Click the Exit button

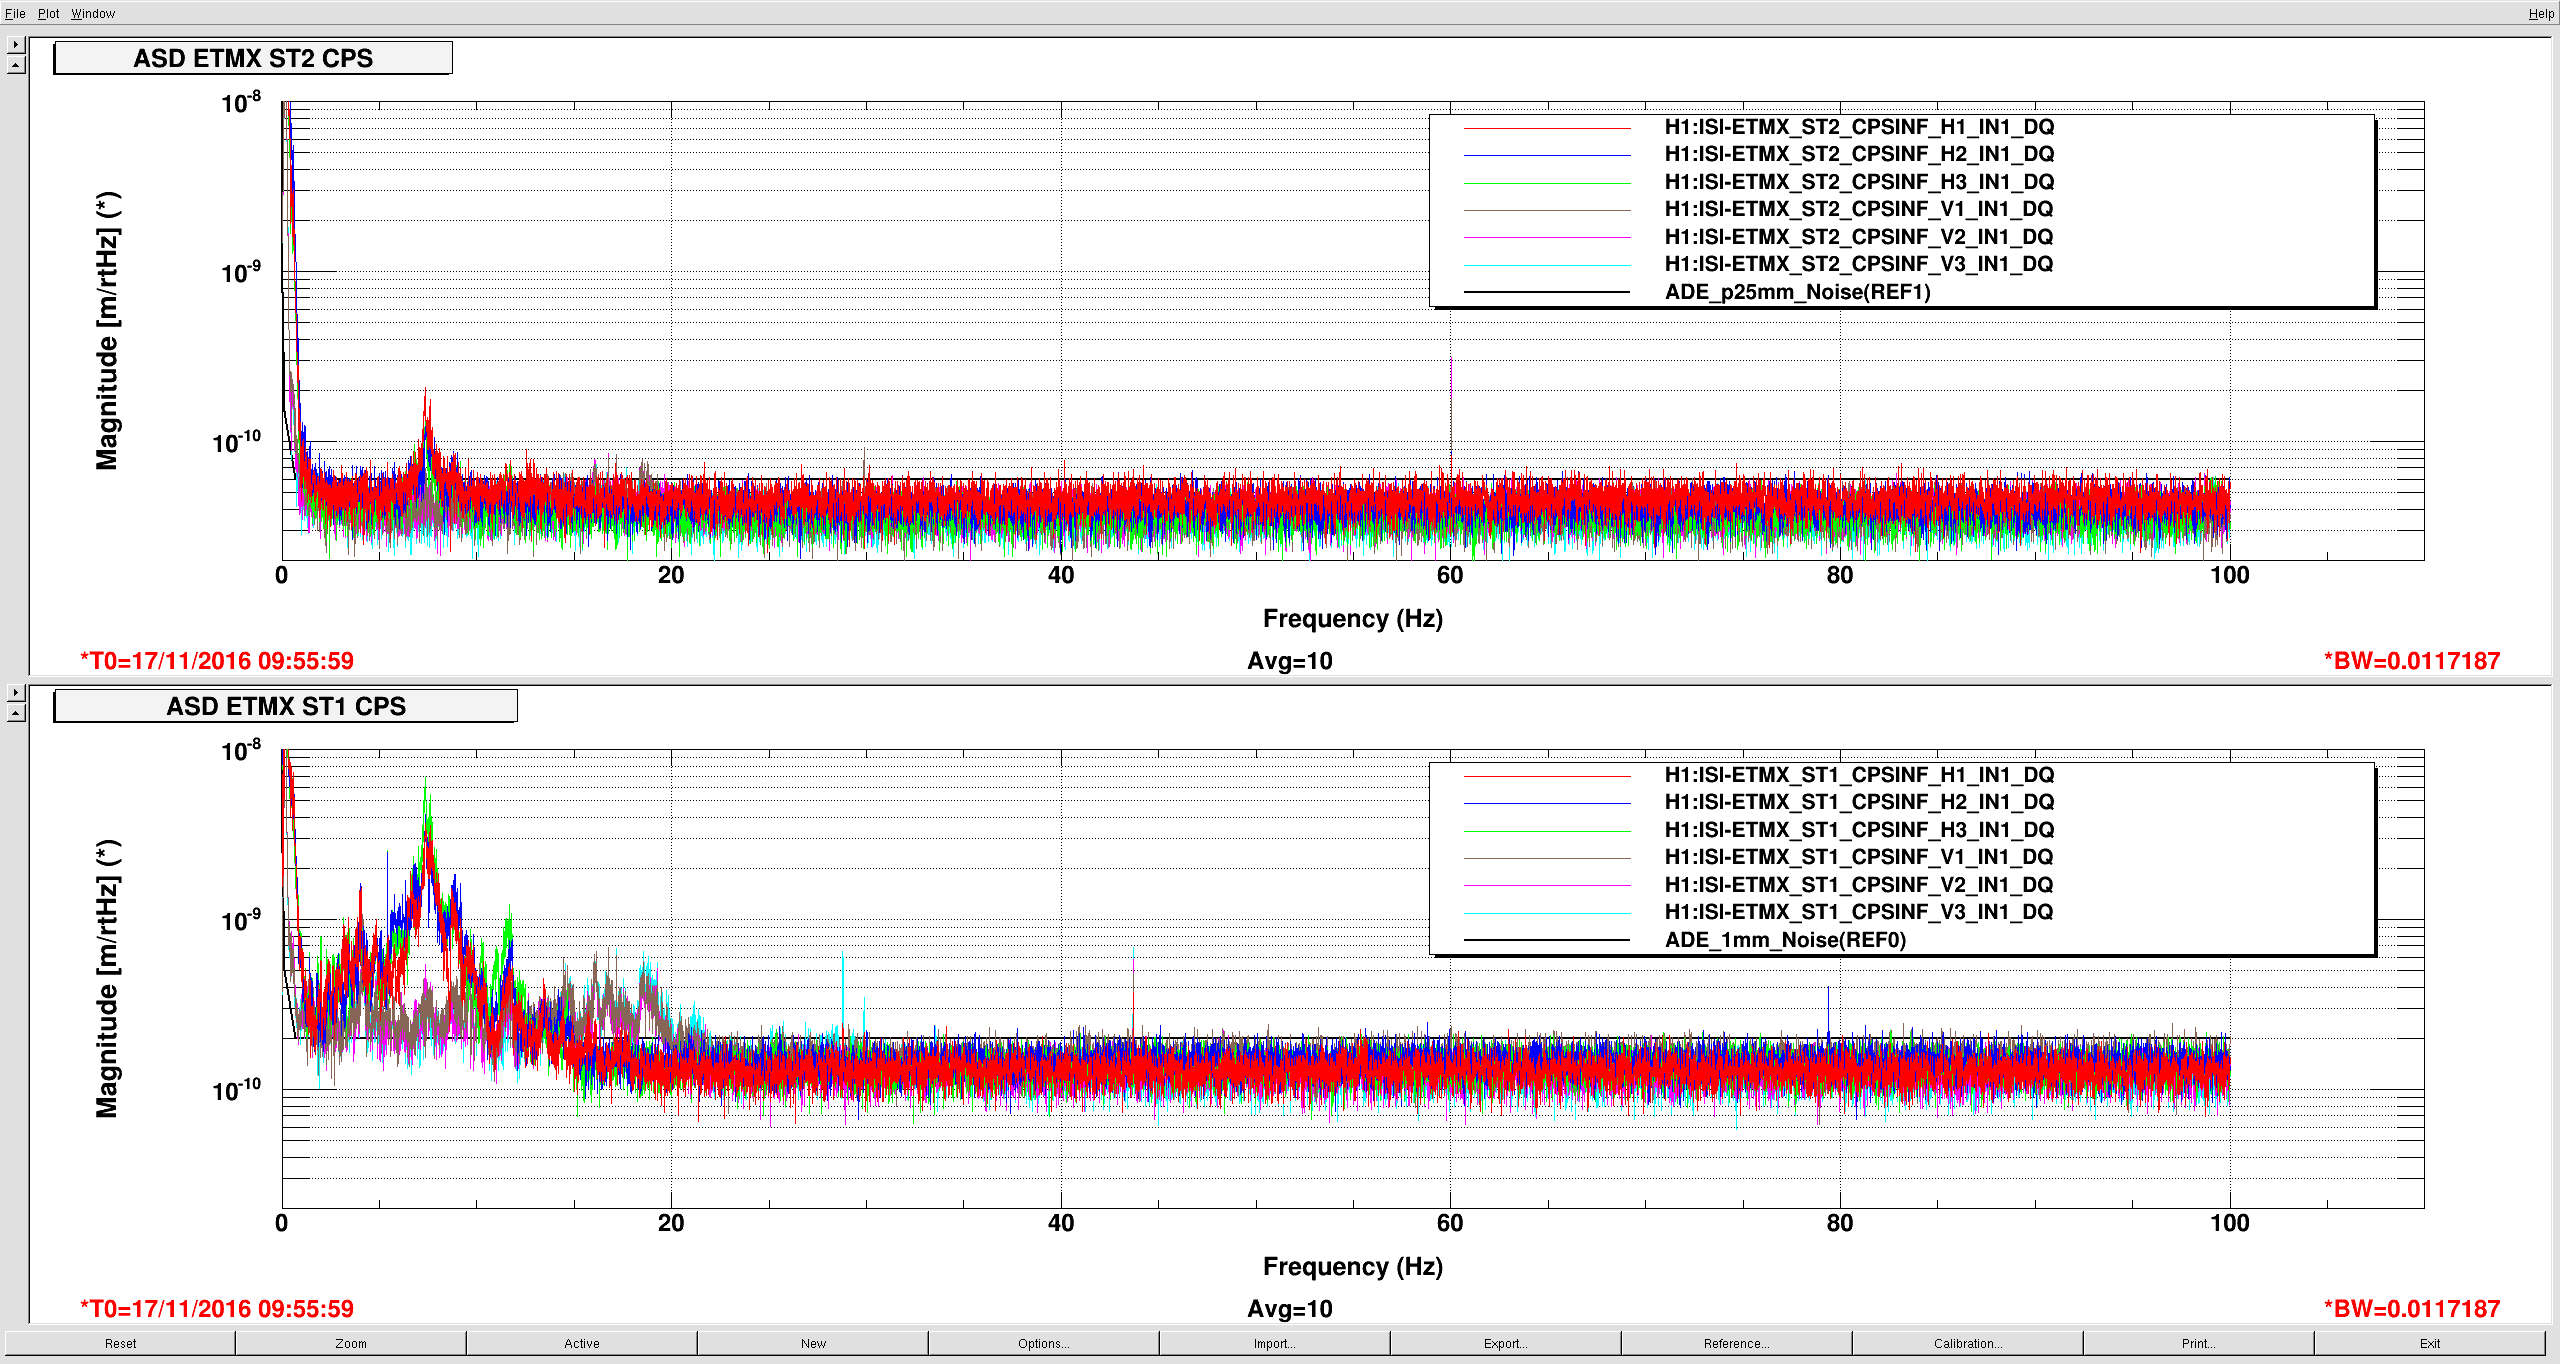point(2430,1343)
